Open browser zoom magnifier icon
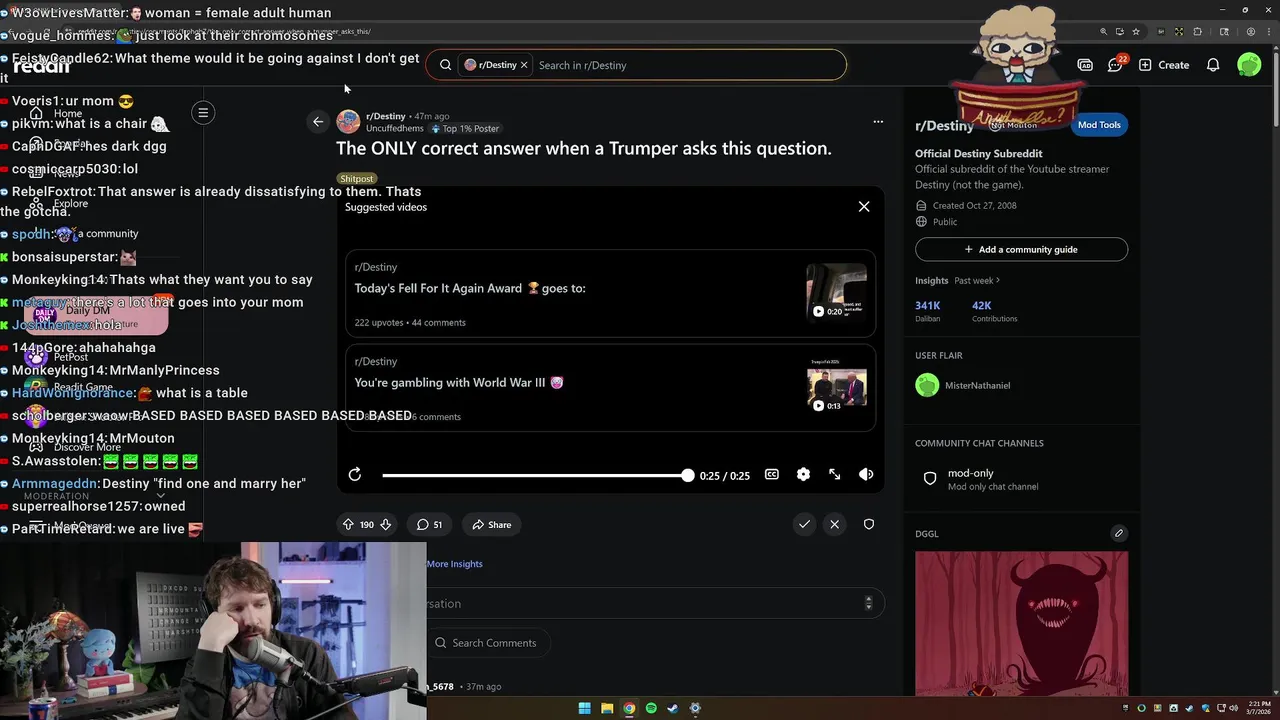The height and width of the screenshot is (720, 1280). coord(1104,32)
